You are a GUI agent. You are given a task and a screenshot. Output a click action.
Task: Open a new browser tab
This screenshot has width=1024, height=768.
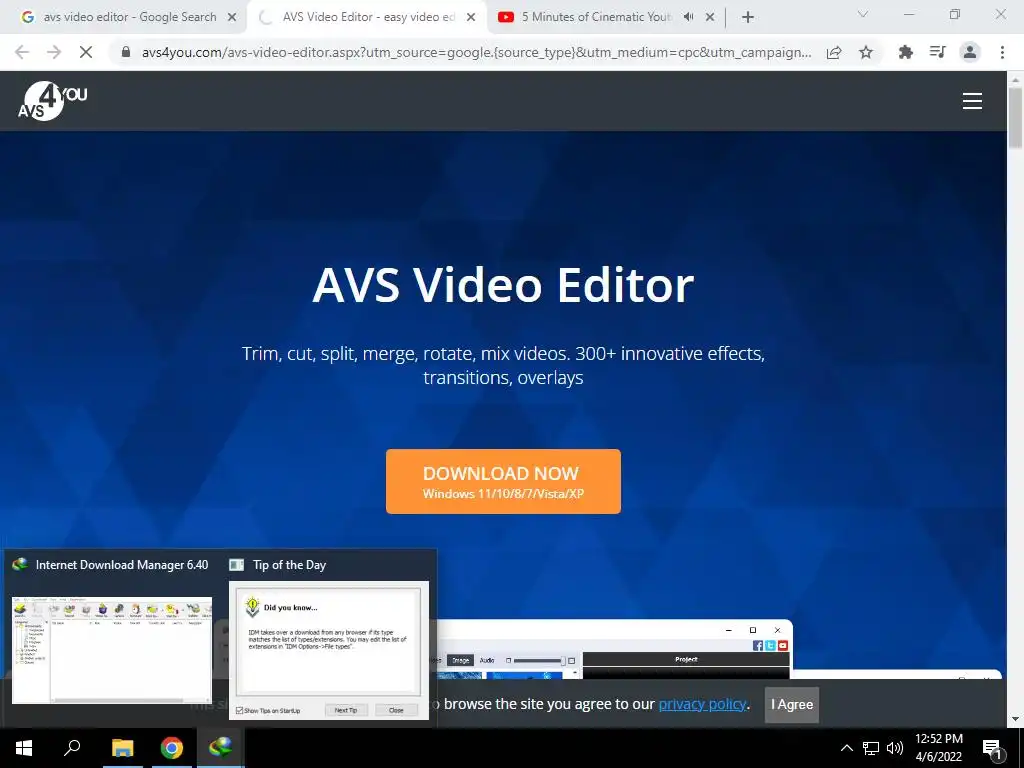[x=748, y=17]
